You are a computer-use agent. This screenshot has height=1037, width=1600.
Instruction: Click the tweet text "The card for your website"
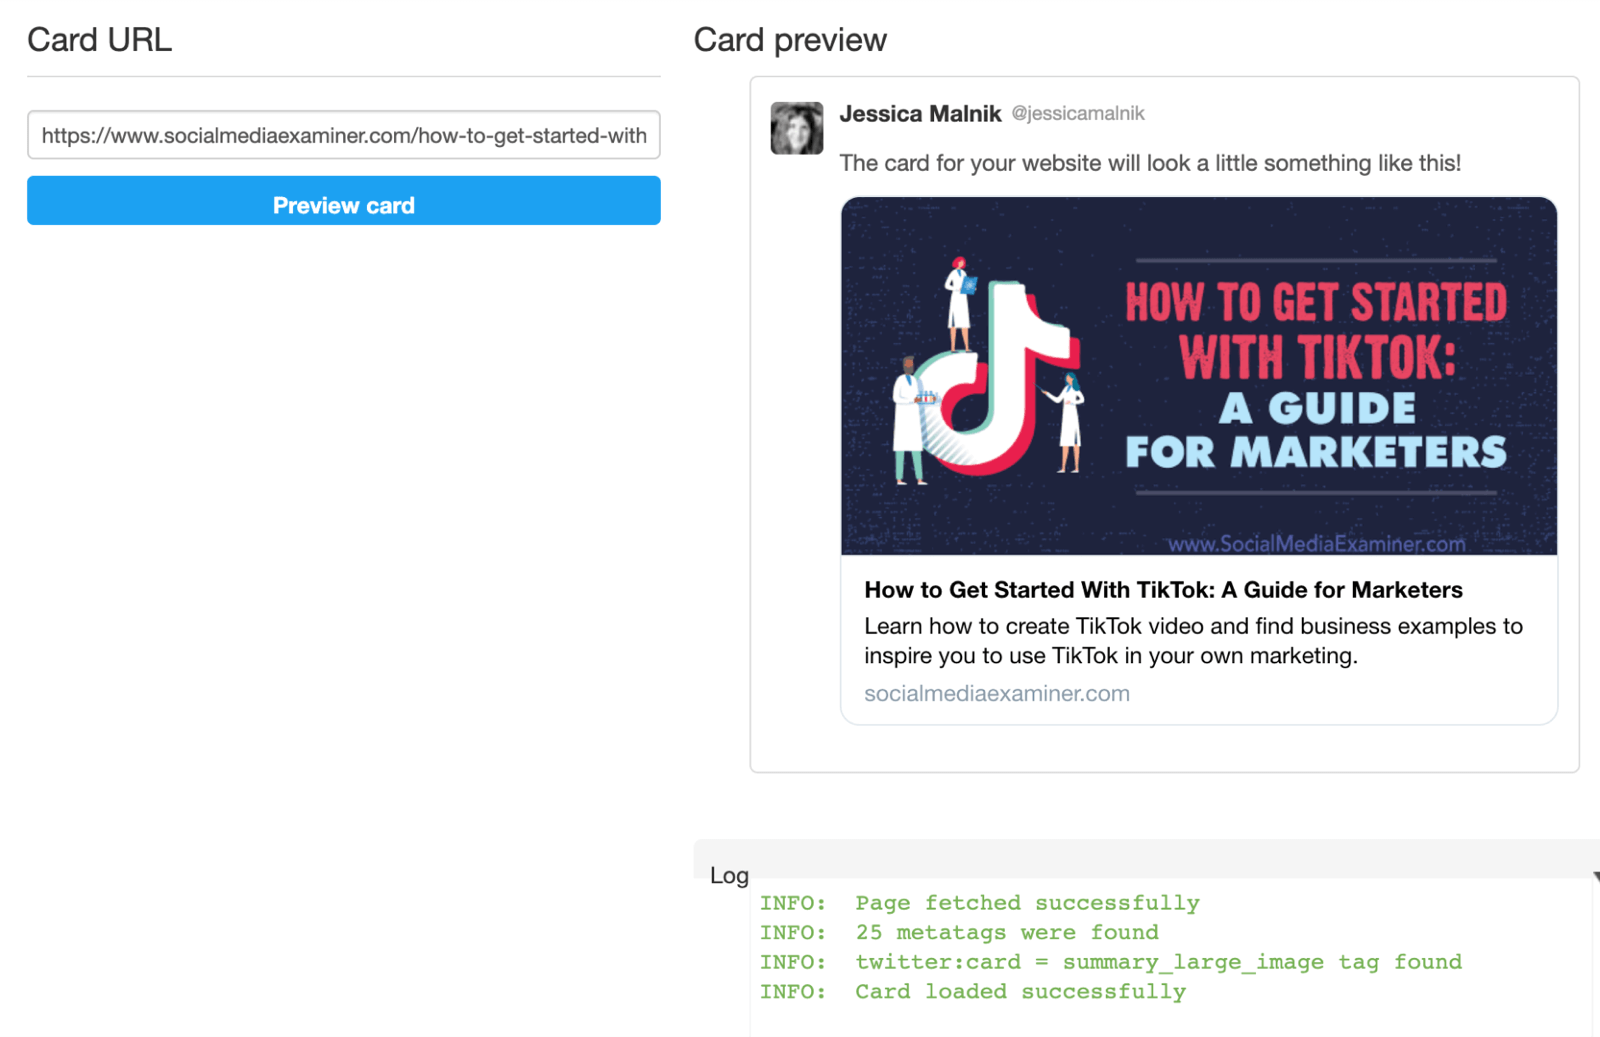[x=1149, y=163]
